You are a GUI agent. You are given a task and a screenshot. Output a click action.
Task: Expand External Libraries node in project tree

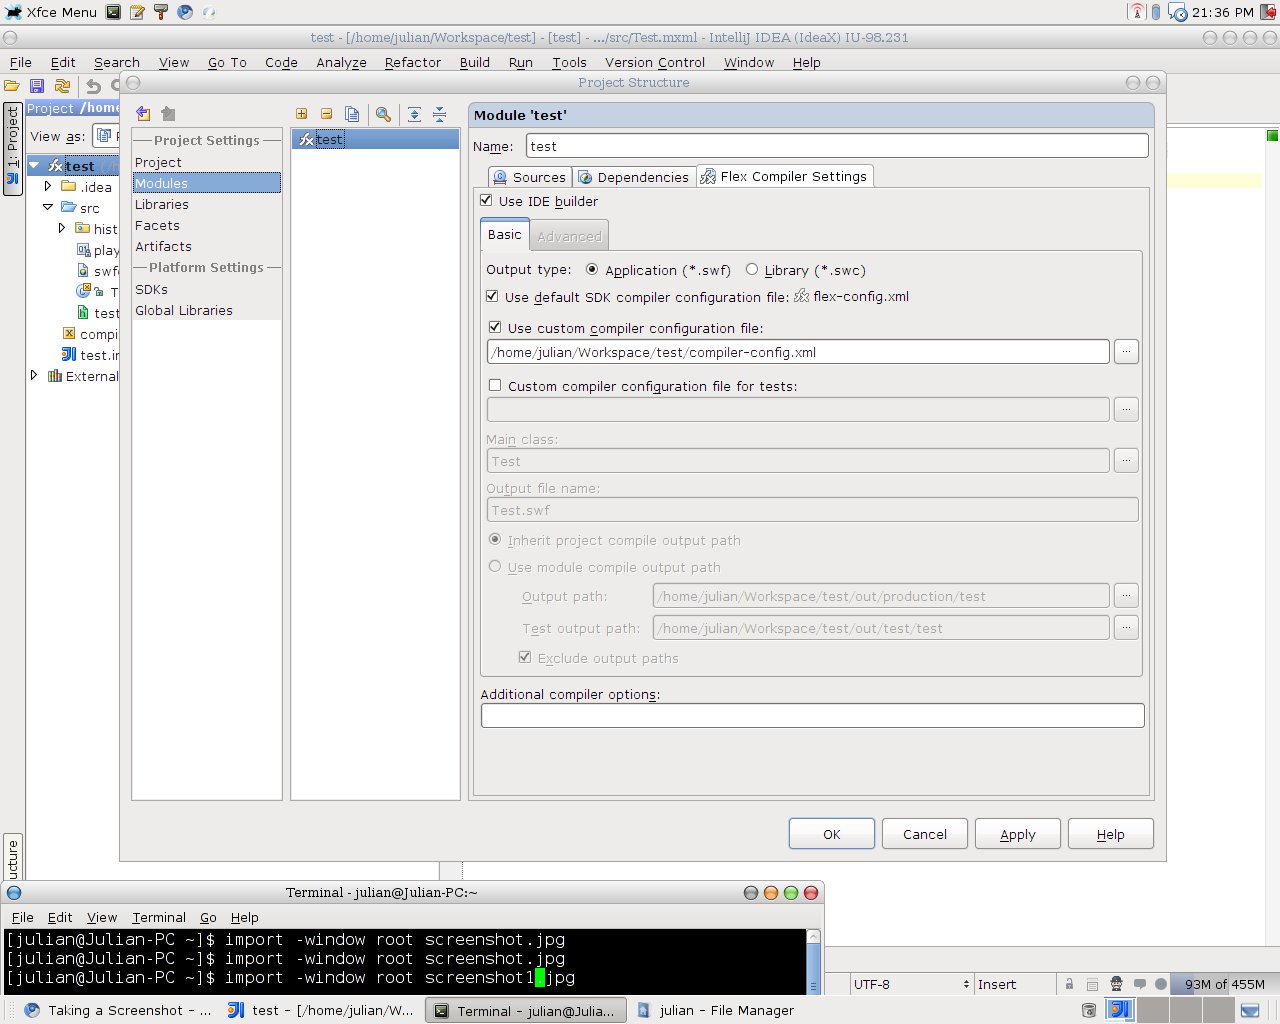tap(34, 375)
